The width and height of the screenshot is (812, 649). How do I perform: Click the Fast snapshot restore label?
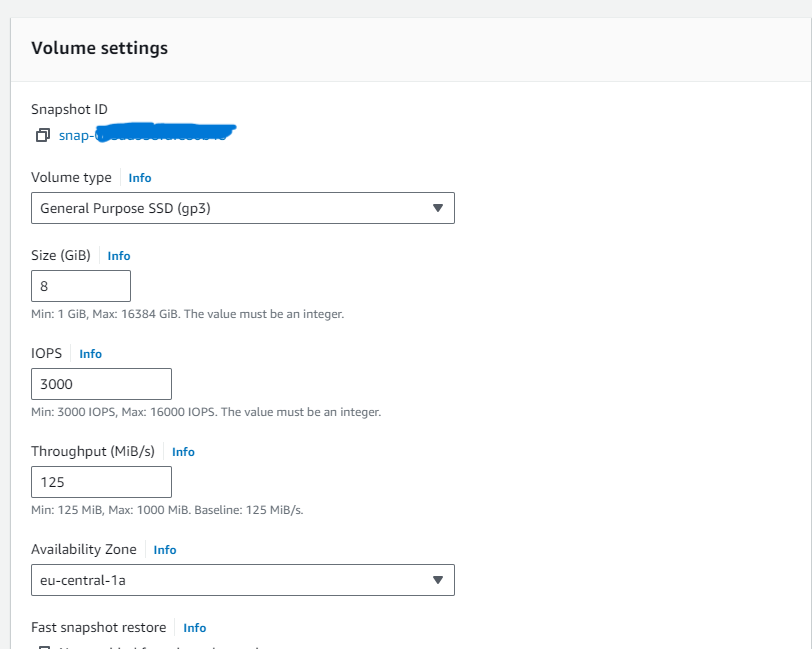pyautogui.click(x=98, y=627)
